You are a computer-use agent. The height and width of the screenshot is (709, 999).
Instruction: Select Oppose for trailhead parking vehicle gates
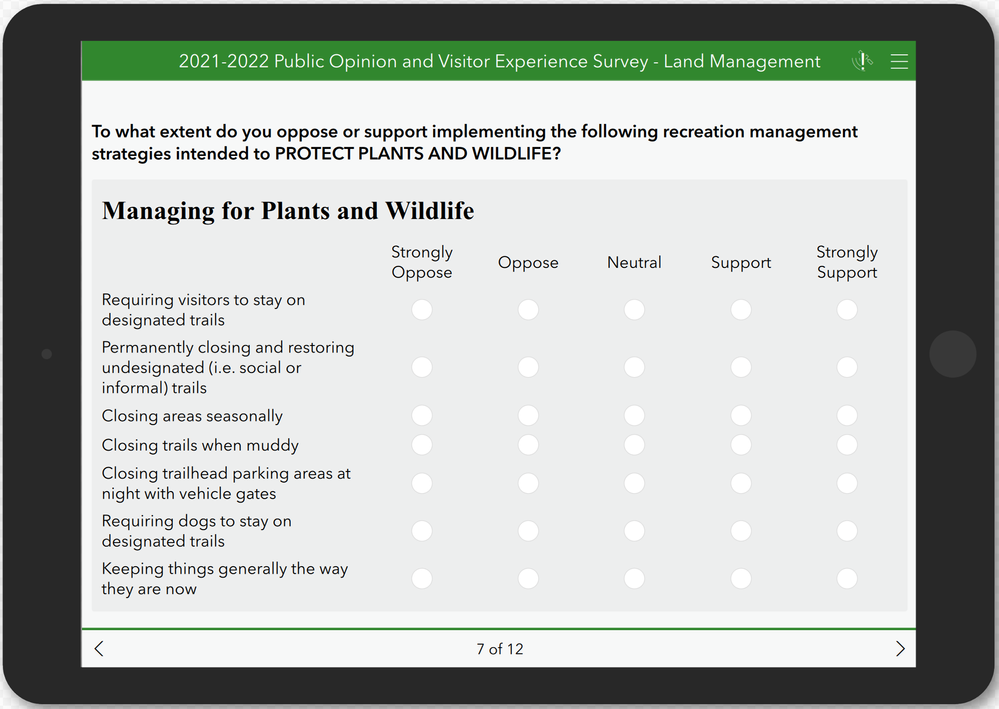tap(528, 484)
